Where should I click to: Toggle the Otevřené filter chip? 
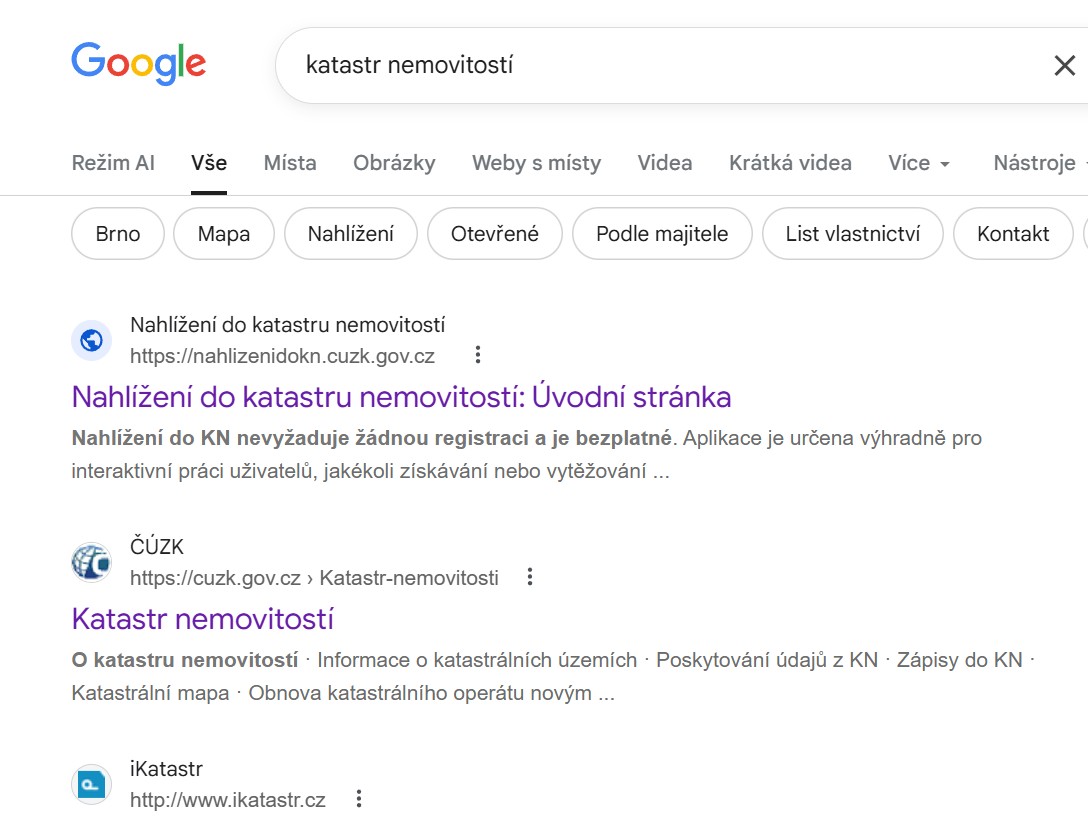pos(494,234)
